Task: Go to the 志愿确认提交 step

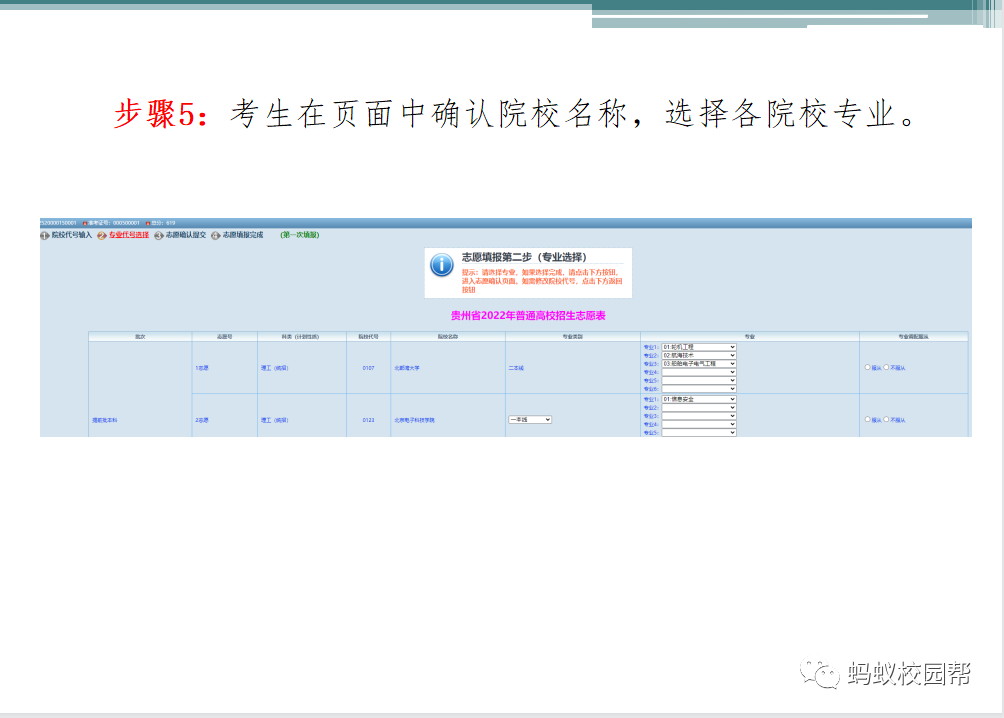Action: point(186,235)
